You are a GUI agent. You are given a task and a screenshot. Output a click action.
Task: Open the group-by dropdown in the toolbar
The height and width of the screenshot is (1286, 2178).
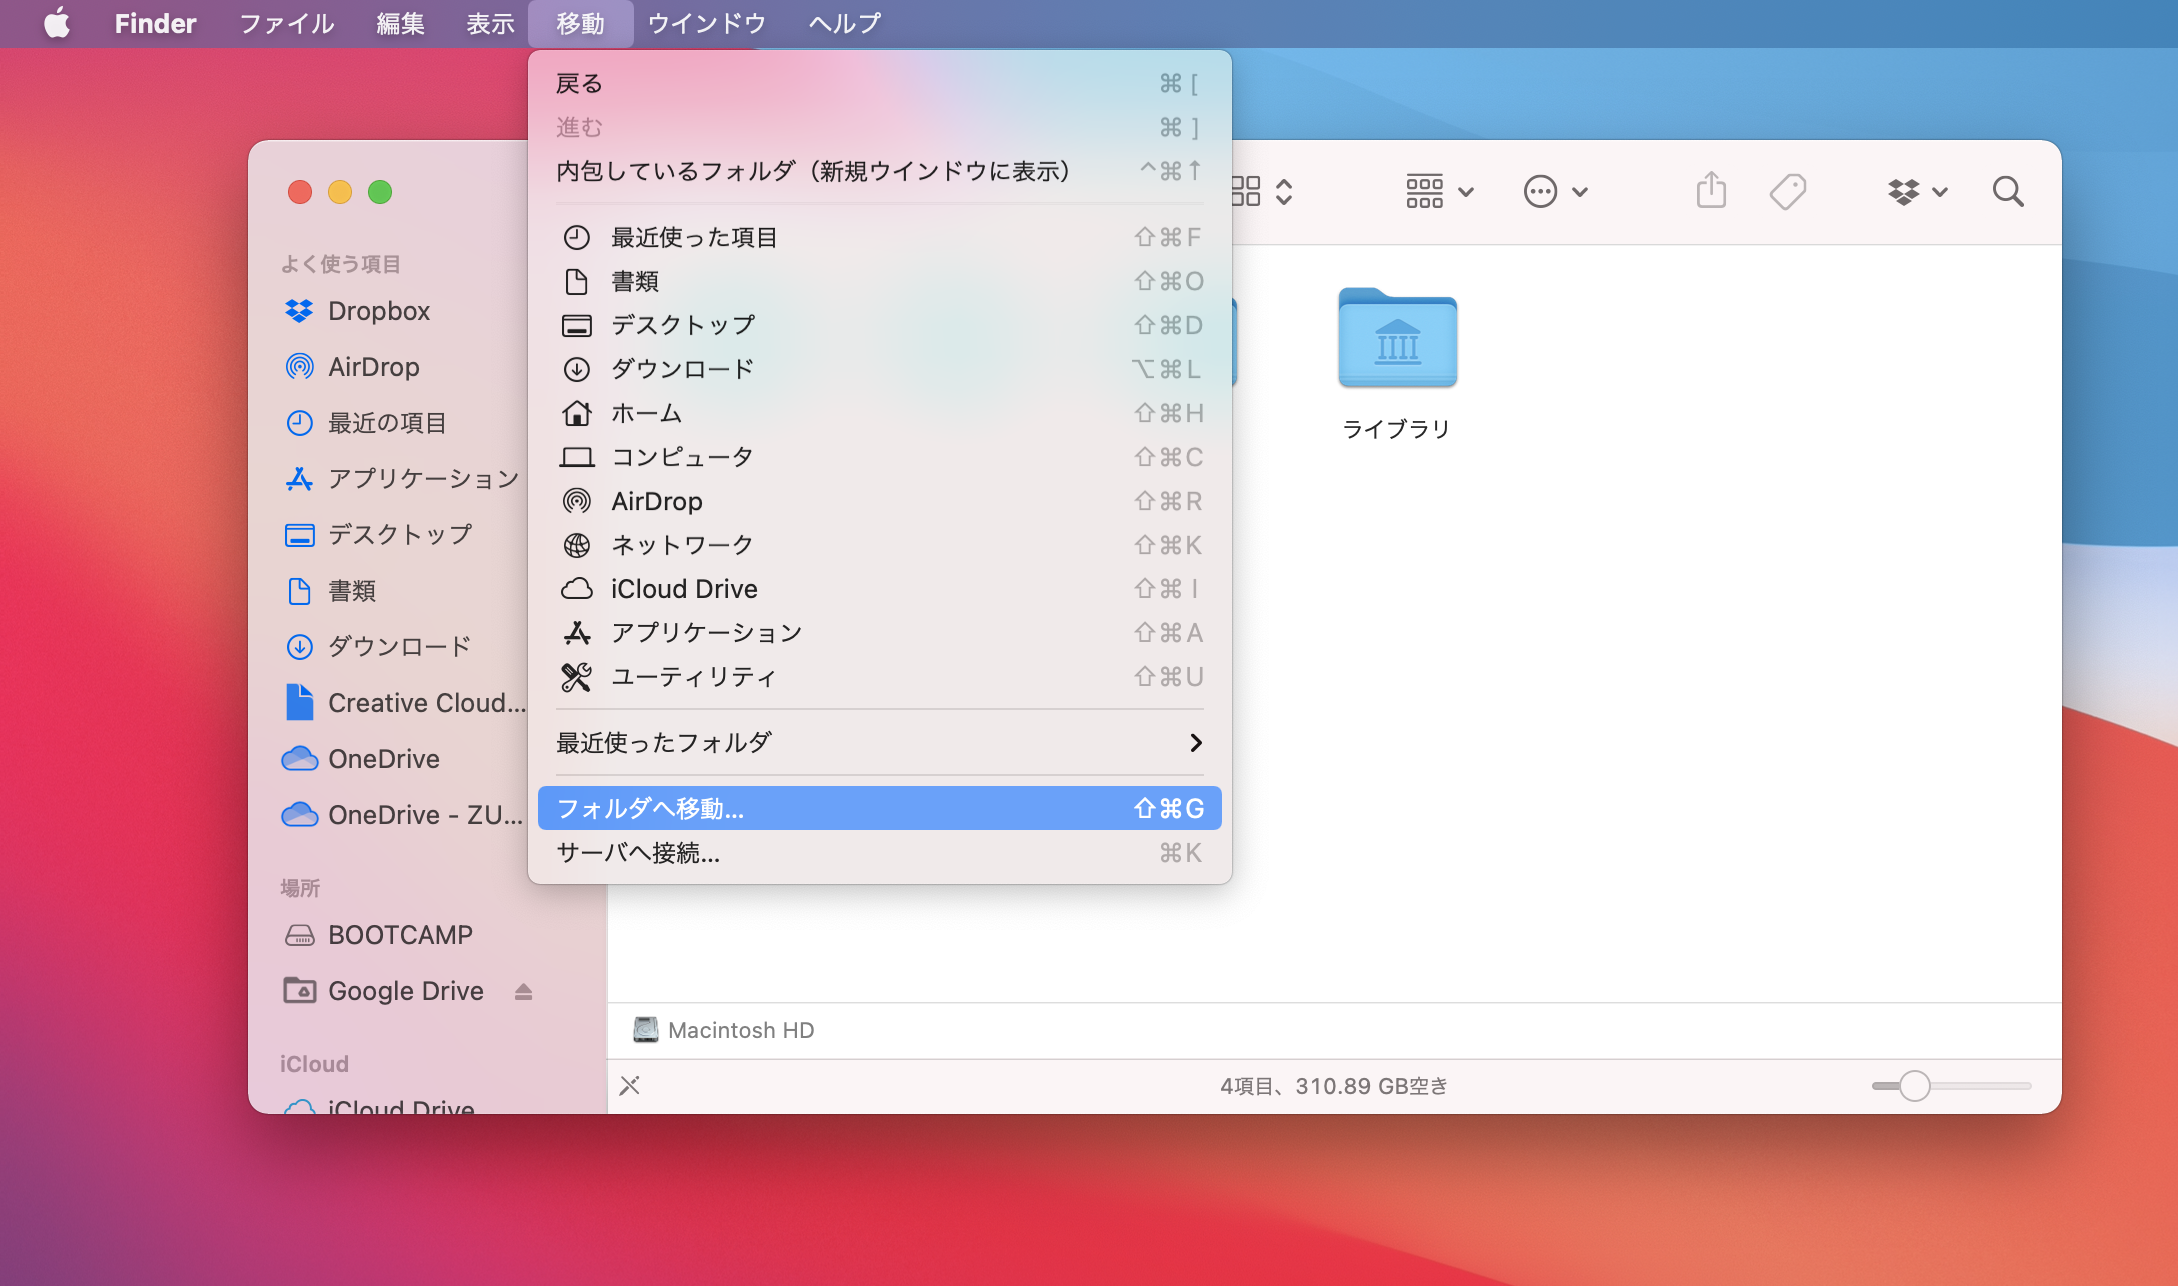[1439, 191]
